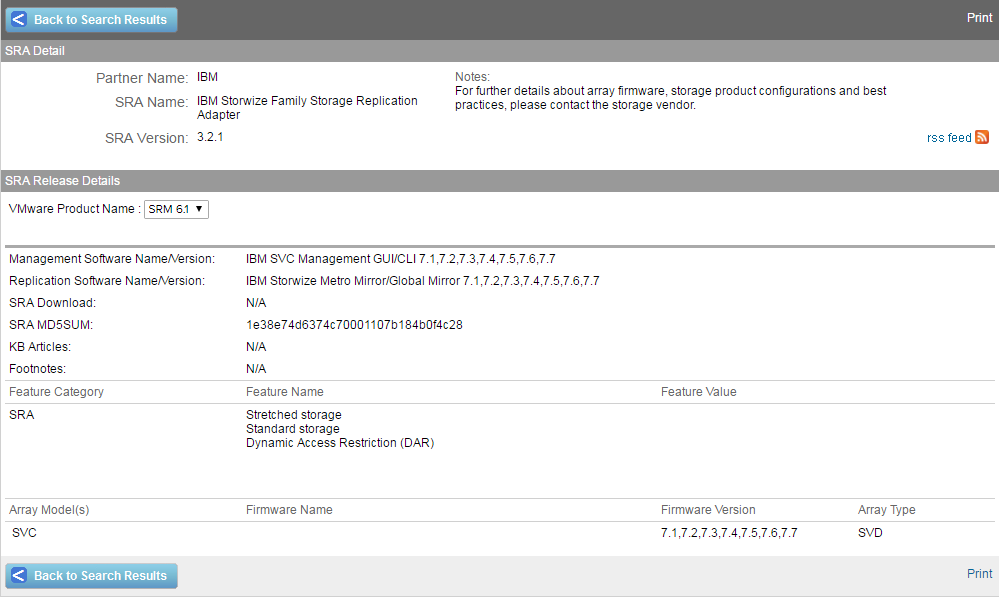Click the SRA Version value 3.2.1
Viewport: 999px width, 603px height.
point(210,137)
